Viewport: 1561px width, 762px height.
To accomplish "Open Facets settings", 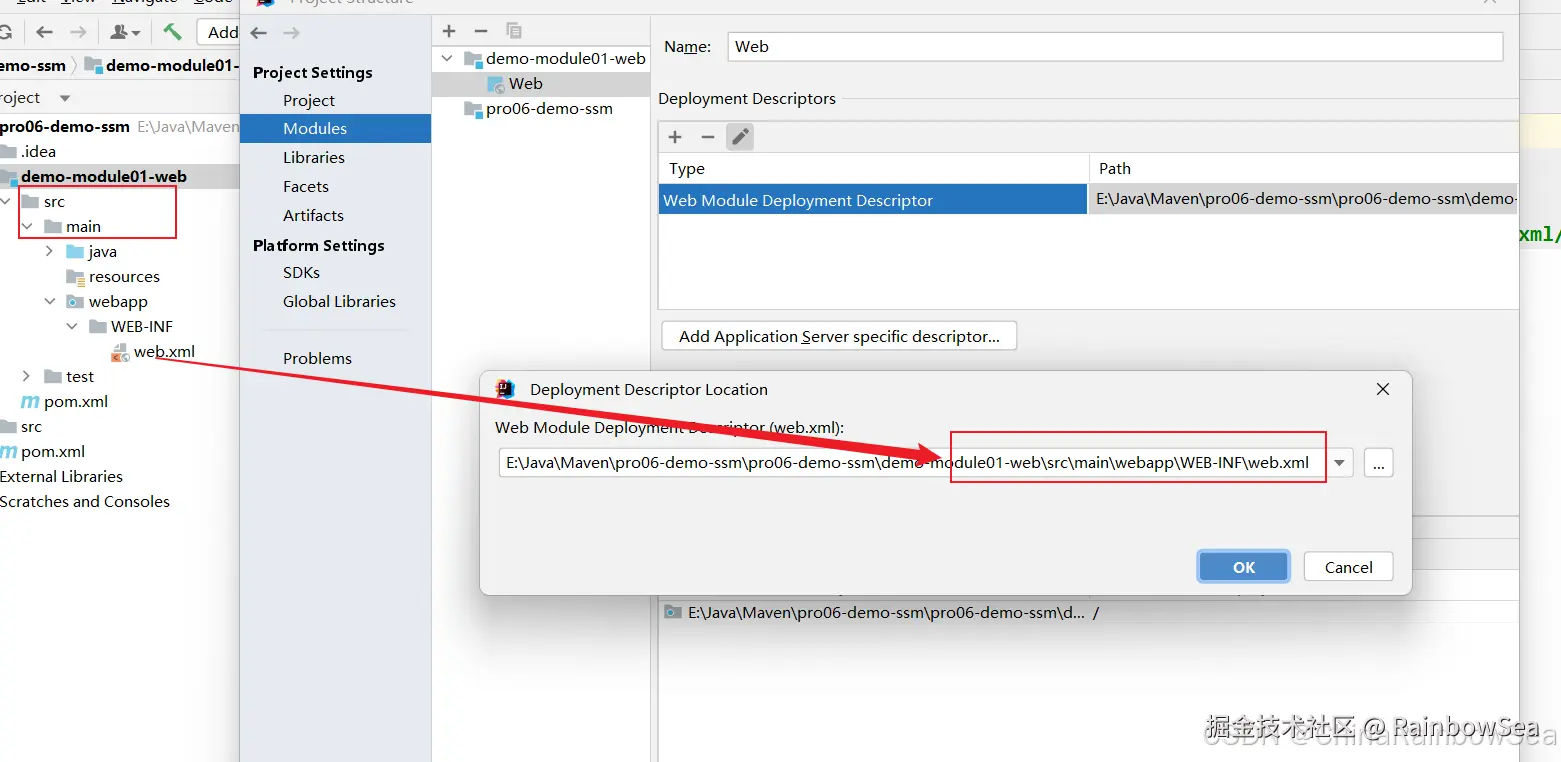I will (x=306, y=186).
